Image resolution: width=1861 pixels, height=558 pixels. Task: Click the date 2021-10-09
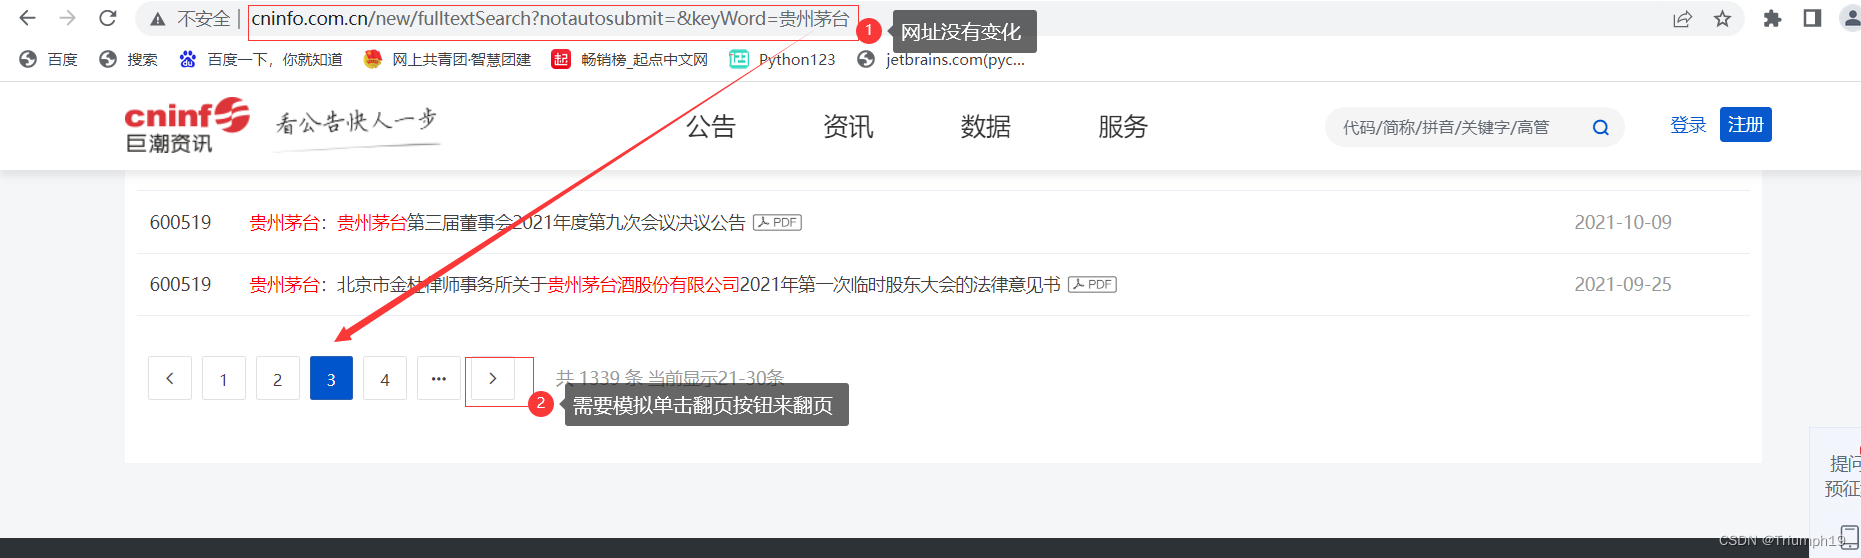pyautogui.click(x=1623, y=222)
